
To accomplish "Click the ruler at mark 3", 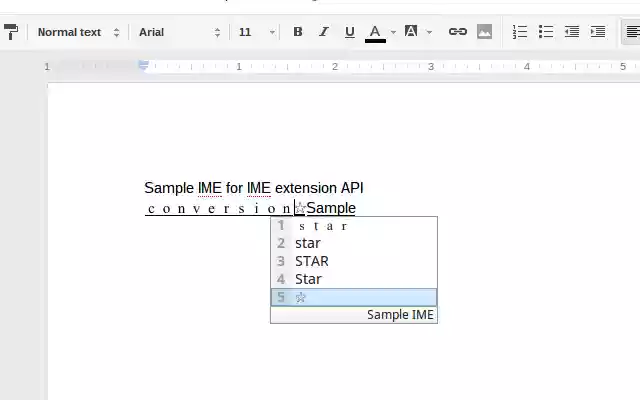I will (431, 67).
